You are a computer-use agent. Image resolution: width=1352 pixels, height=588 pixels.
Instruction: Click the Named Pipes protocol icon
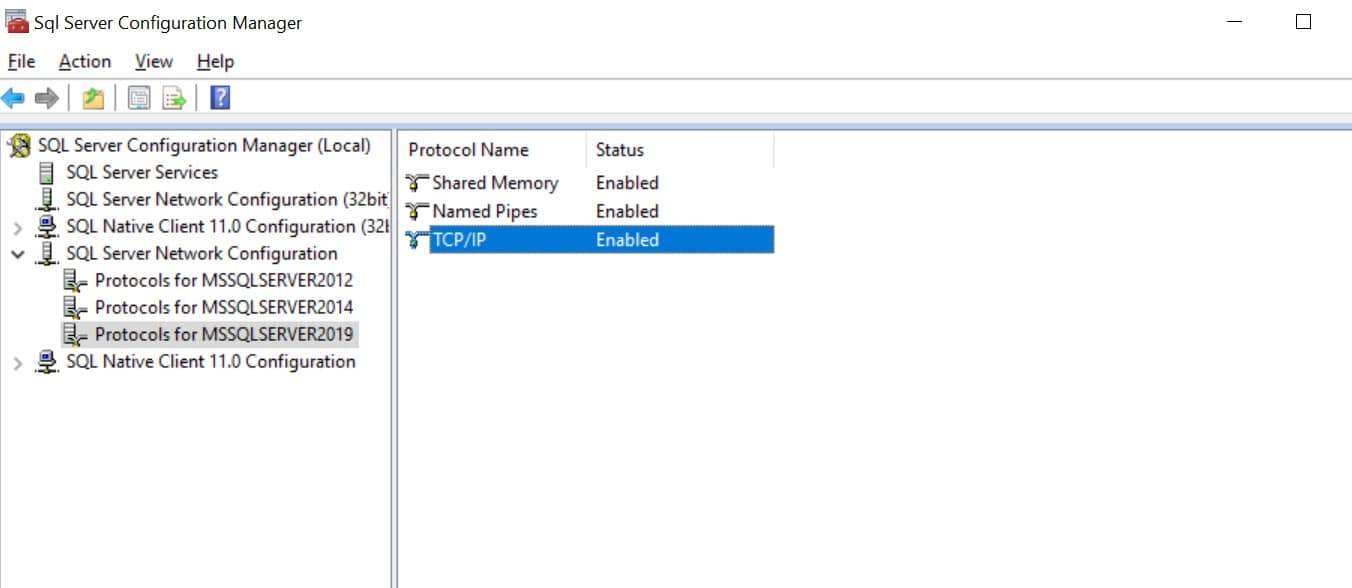[418, 212]
